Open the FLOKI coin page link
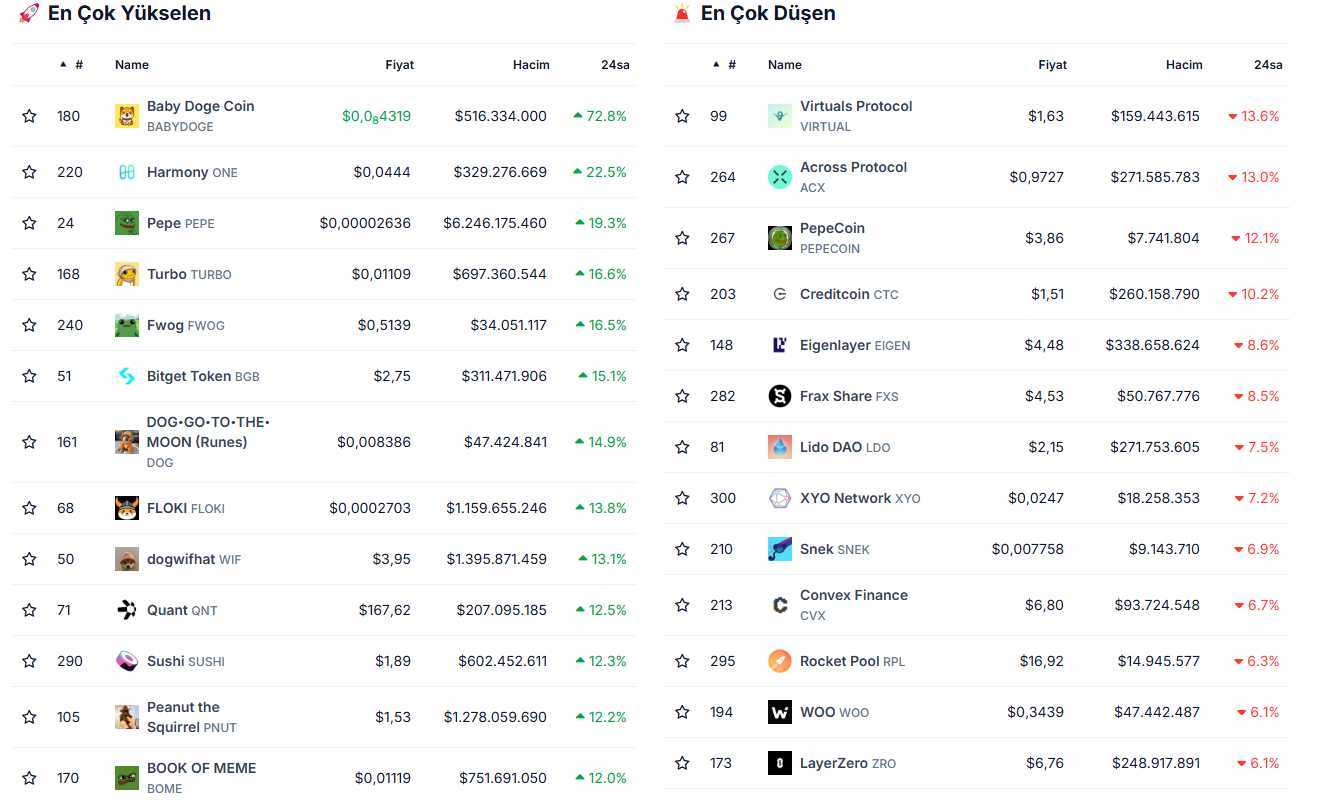1320x802 pixels. [x=167, y=508]
